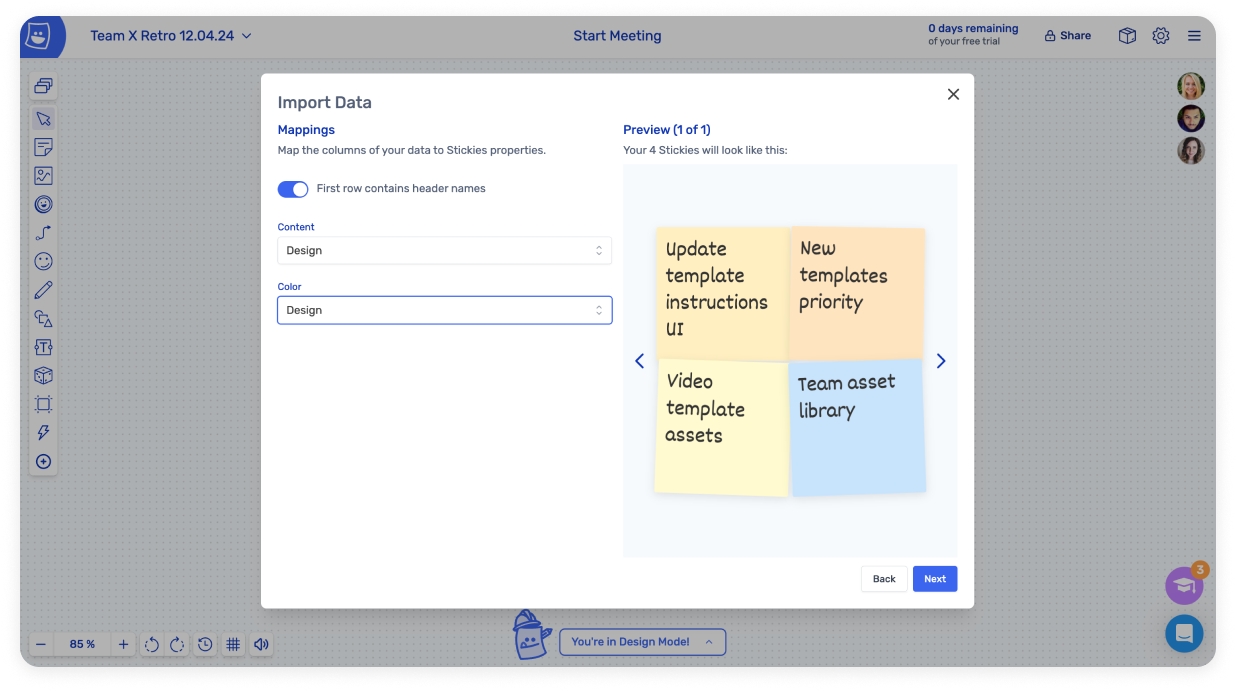Open the shapes tool
1236x691 pixels.
[x=43, y=319]
